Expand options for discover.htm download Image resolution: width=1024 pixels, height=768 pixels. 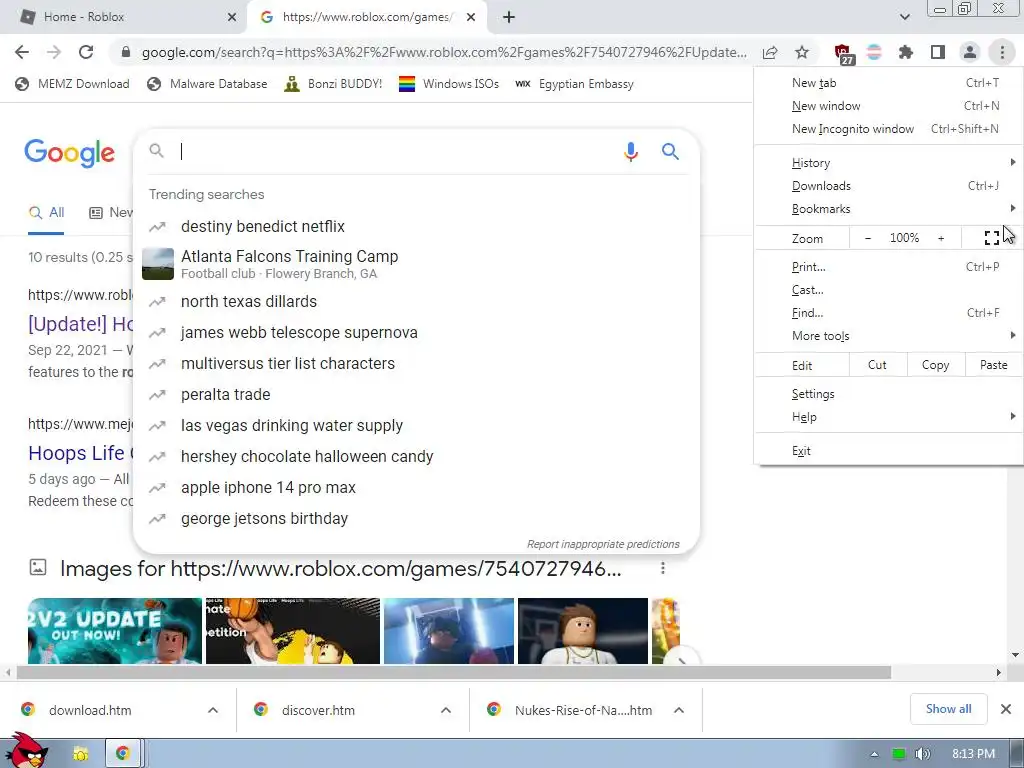point(446,710)
